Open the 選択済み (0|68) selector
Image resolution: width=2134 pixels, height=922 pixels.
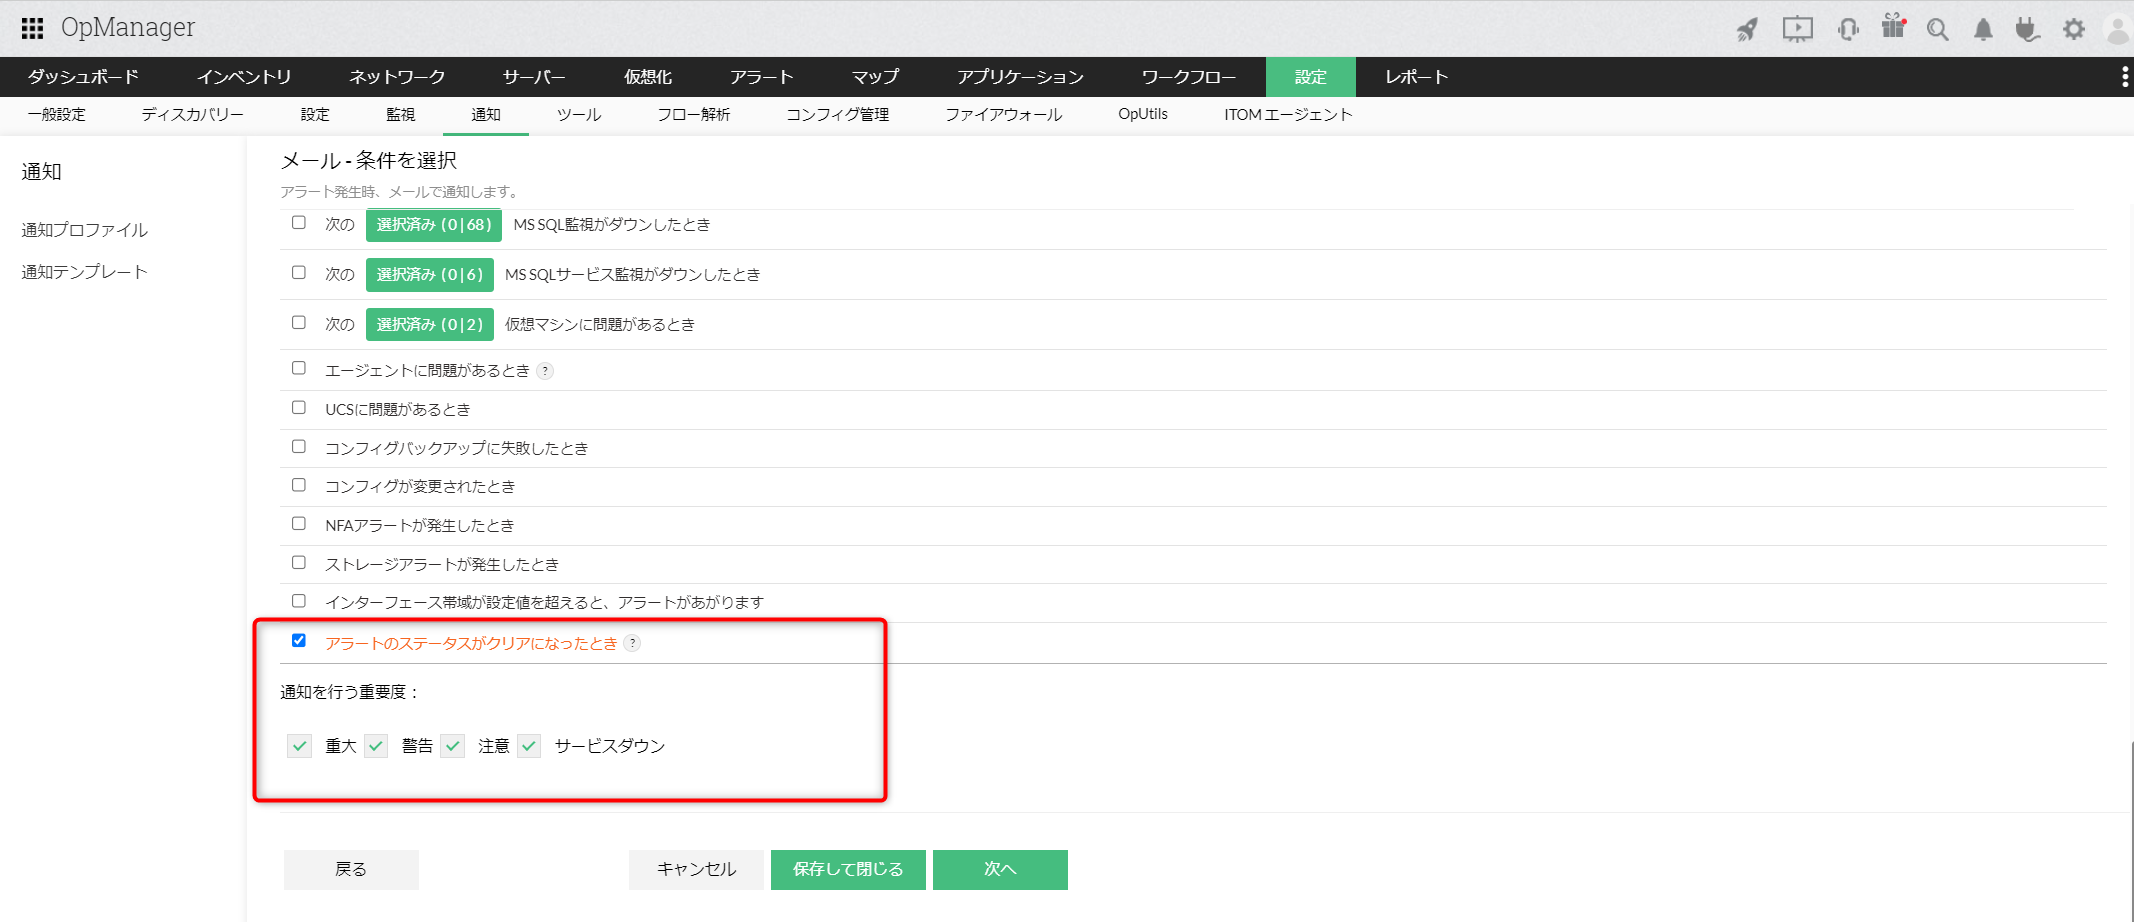coord(434,225)
